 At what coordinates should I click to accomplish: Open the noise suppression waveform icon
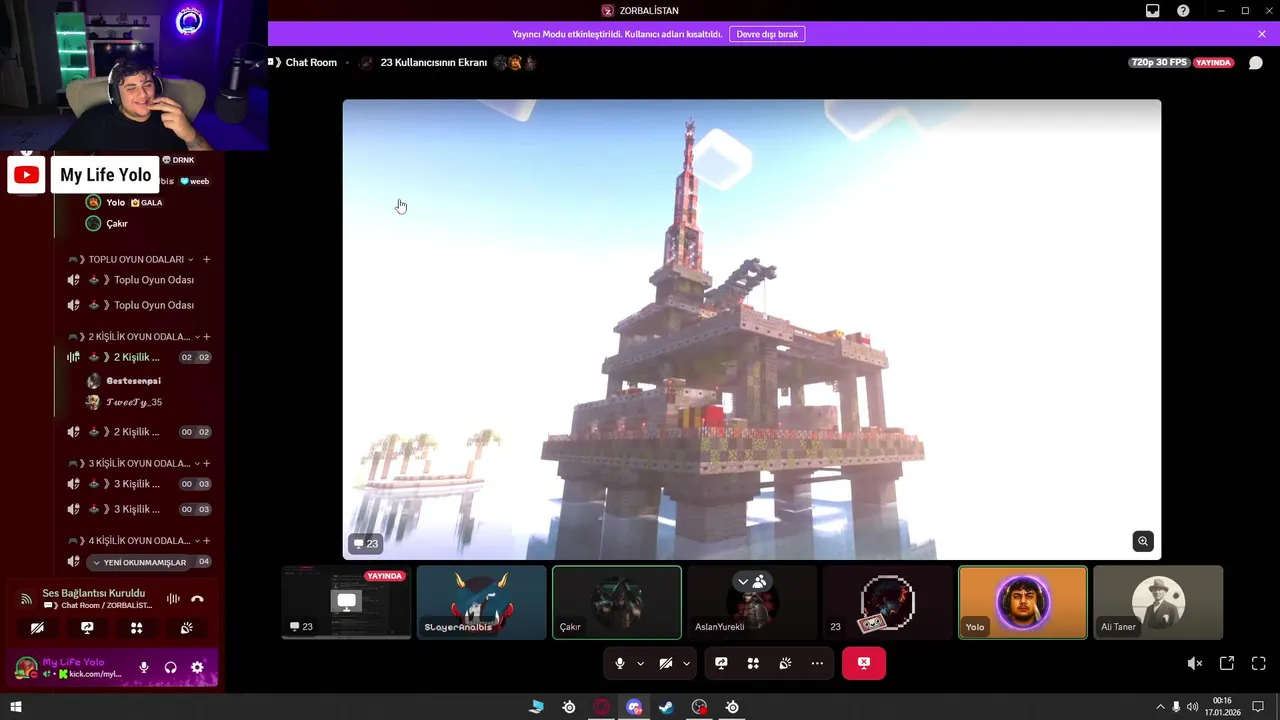pos(173,599)
